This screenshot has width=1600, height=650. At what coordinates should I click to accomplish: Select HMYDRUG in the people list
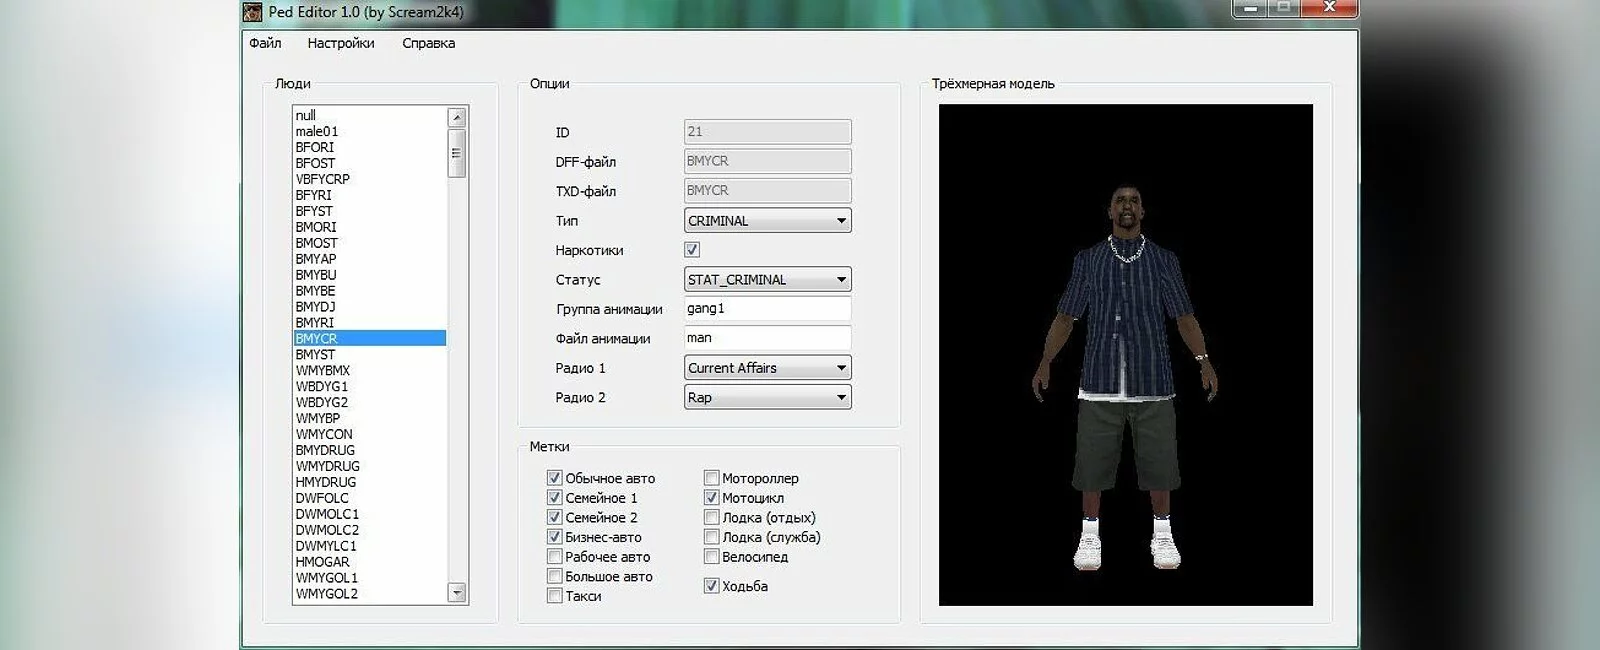pos(370,482)
